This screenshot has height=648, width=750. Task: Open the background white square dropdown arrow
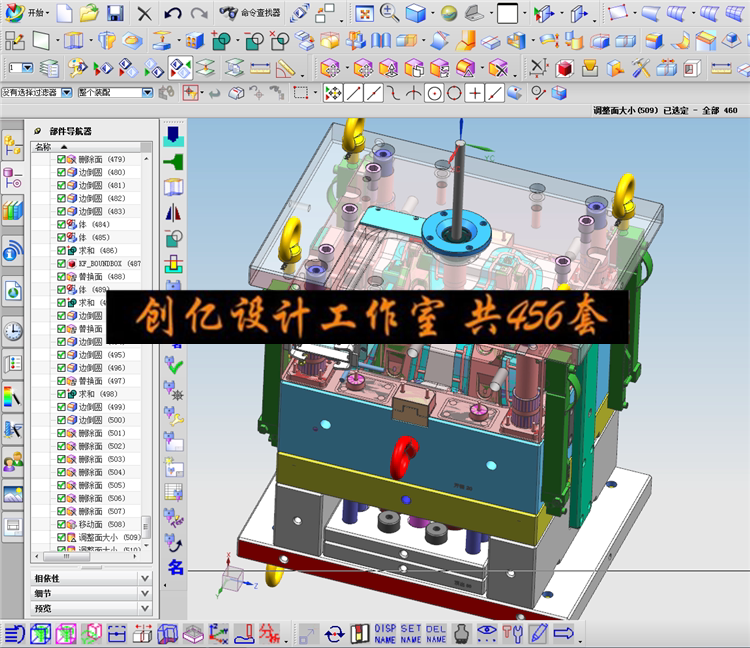pos(525,13)
